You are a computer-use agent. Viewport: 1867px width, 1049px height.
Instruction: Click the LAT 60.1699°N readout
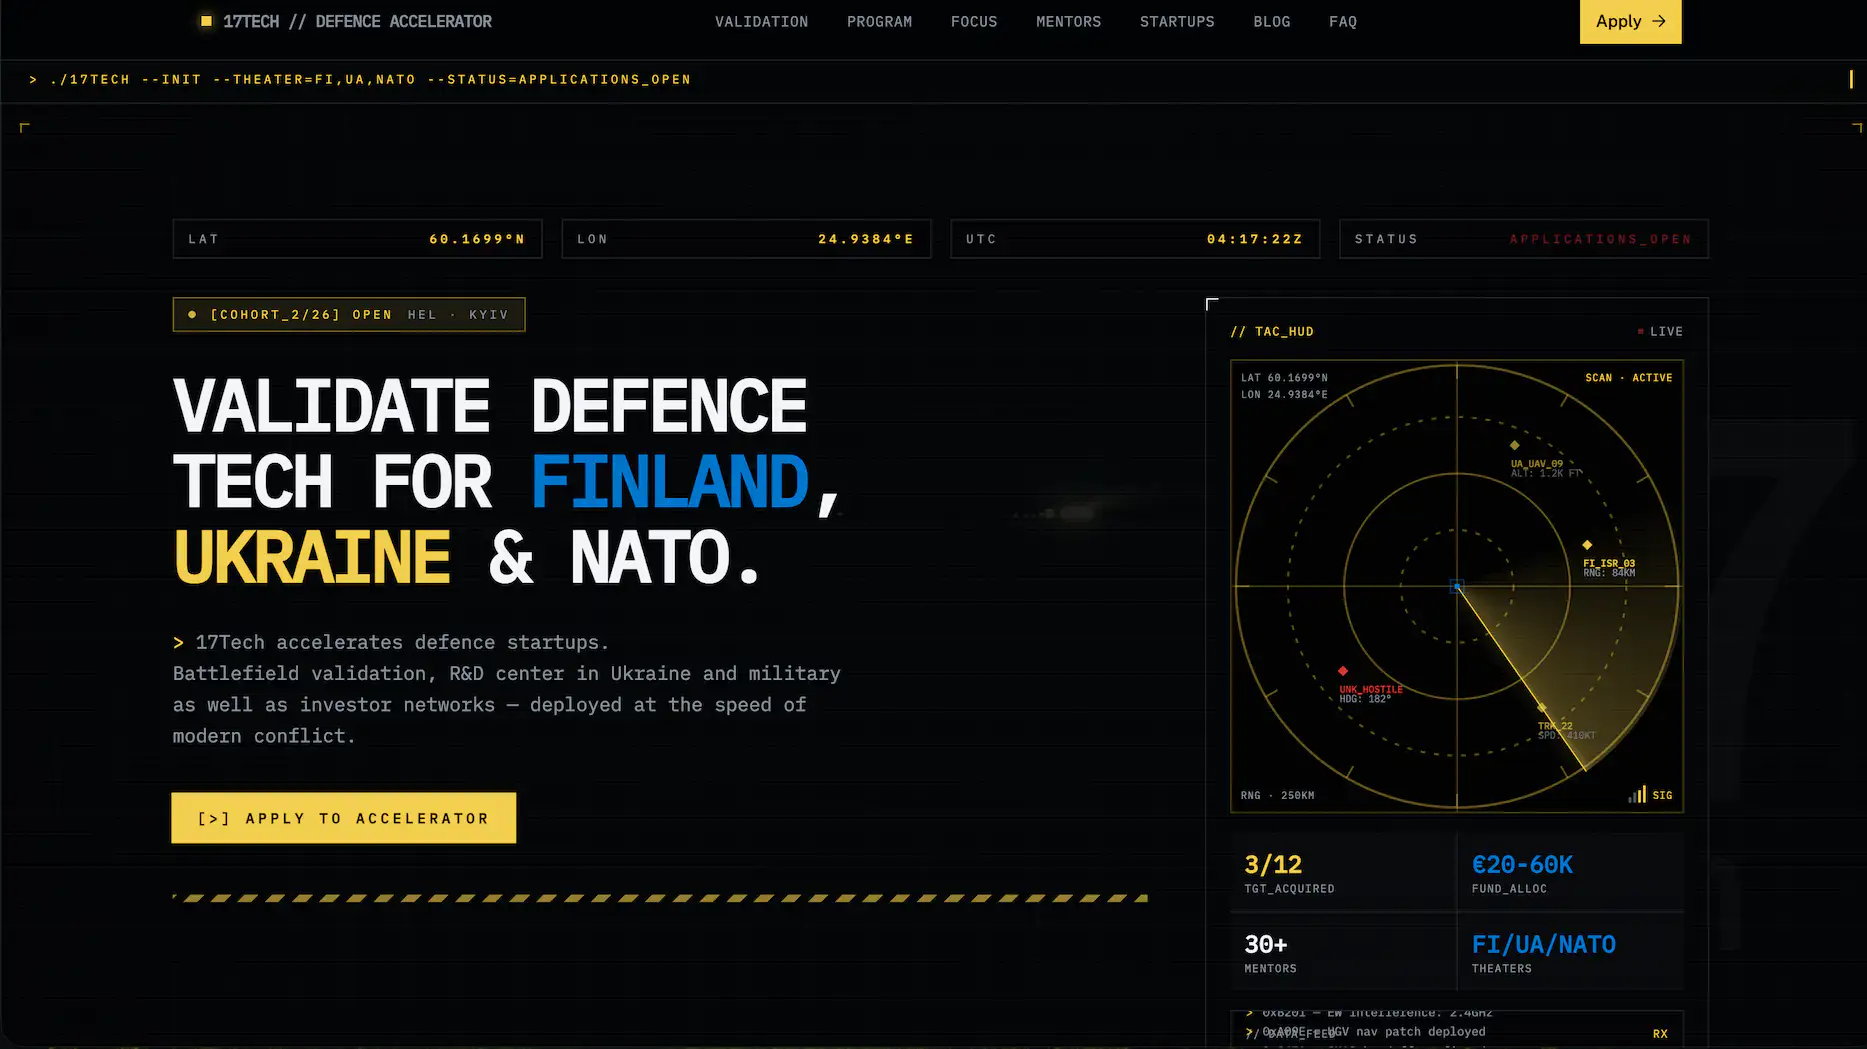pyautogui.click(x=357, y=239)
